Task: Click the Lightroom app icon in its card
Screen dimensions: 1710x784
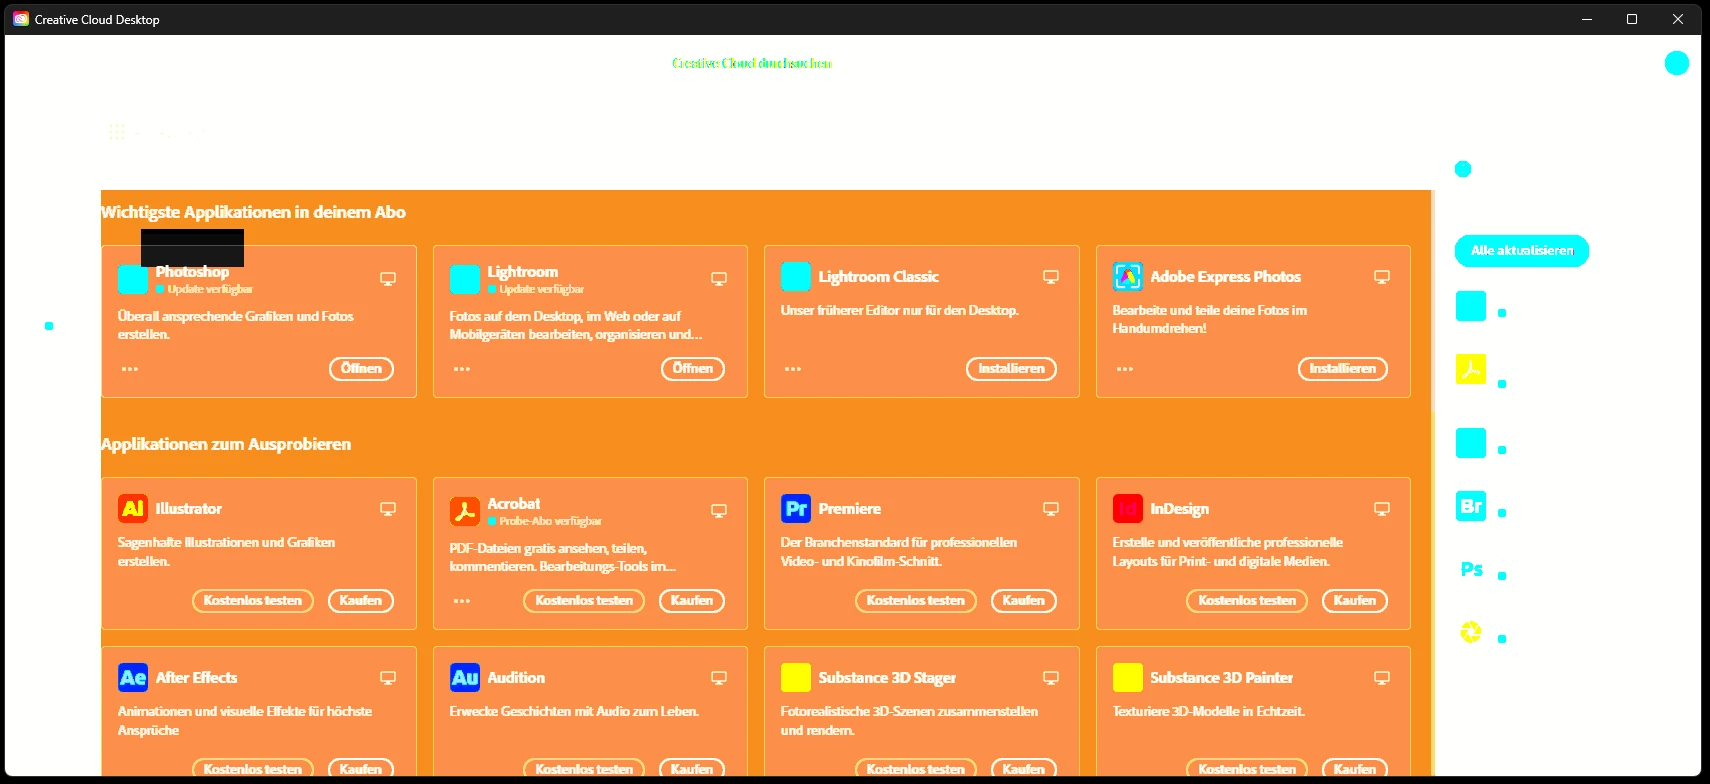Action: point(465,279)
